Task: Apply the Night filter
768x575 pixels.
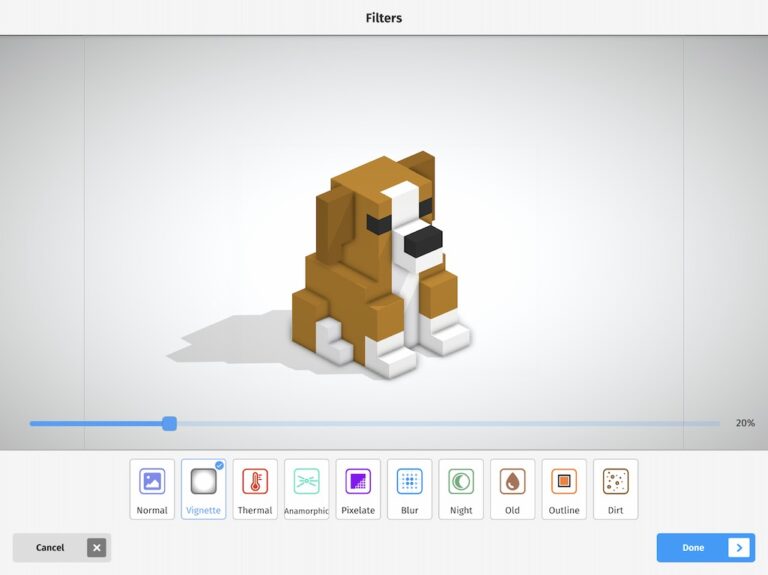Action: pyautogui.click(x=461, y=489)
